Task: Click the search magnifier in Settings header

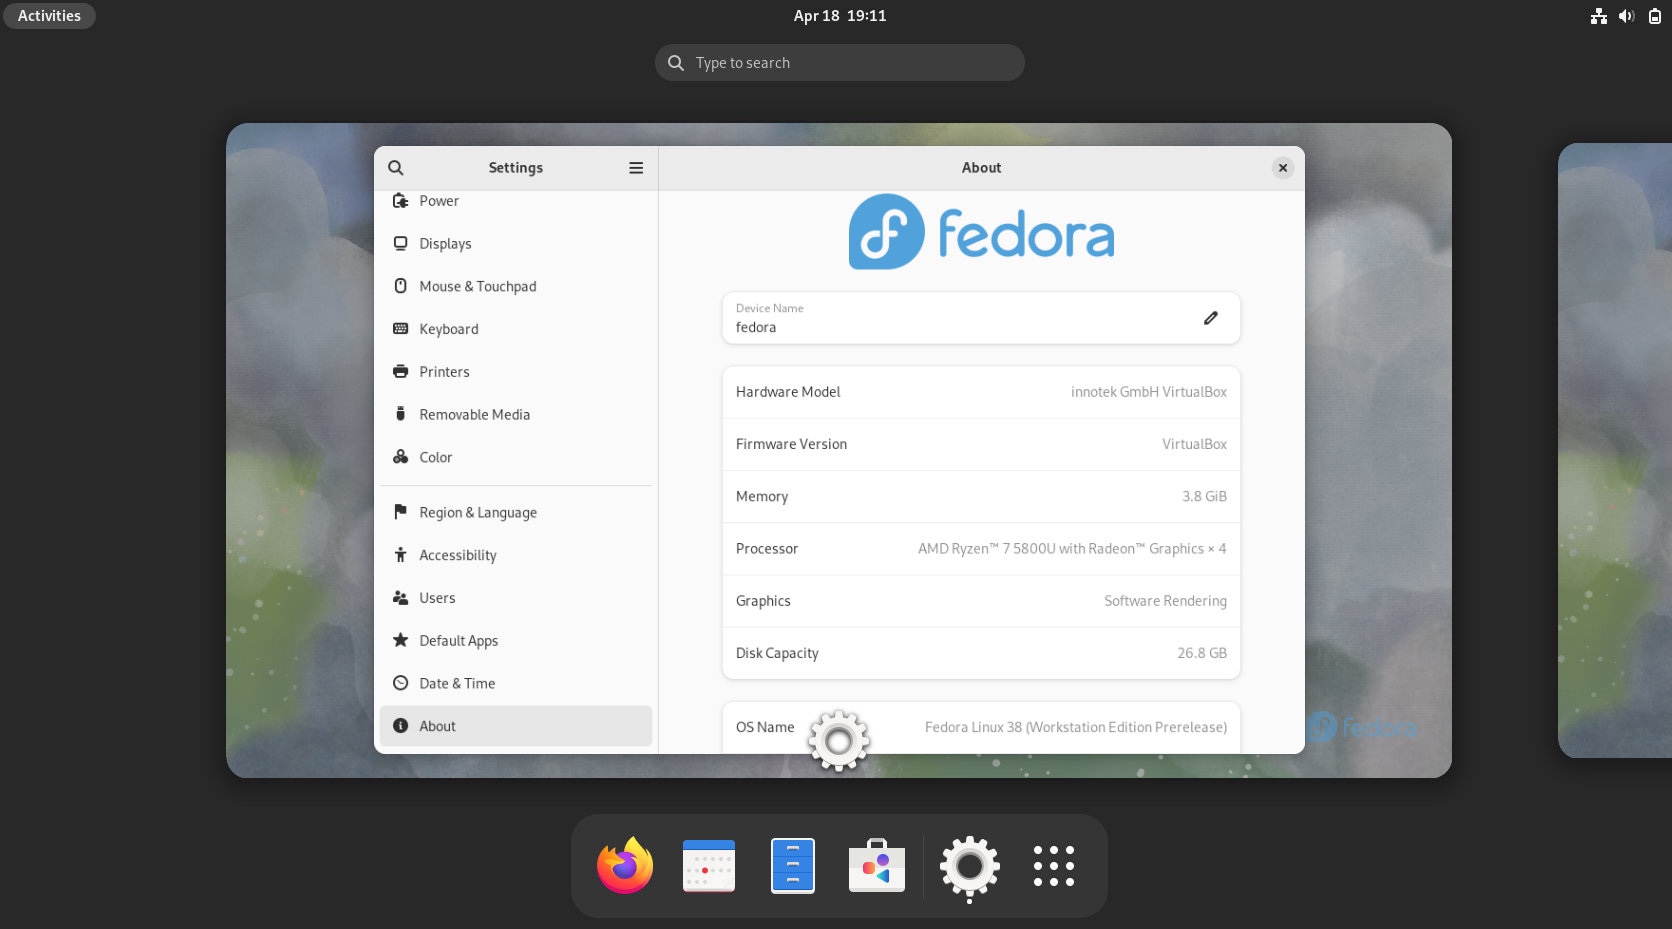Action: 396,167
